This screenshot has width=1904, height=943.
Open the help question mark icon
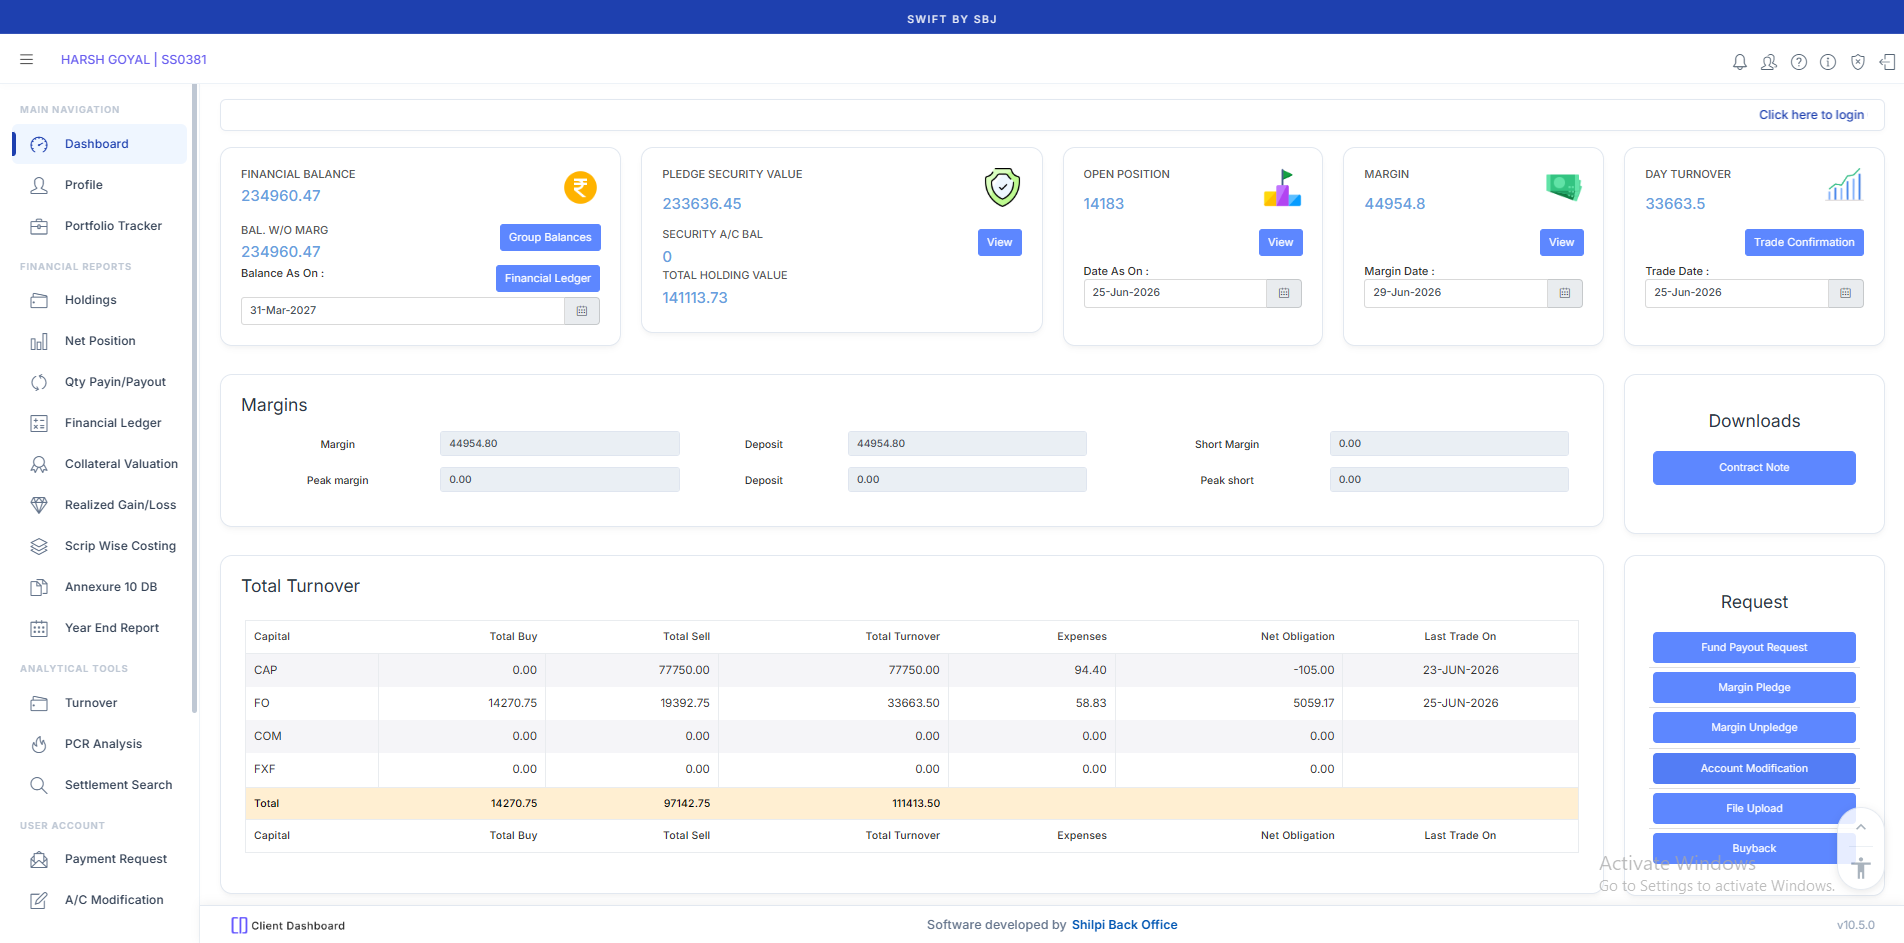click(x=1799, y=62)
